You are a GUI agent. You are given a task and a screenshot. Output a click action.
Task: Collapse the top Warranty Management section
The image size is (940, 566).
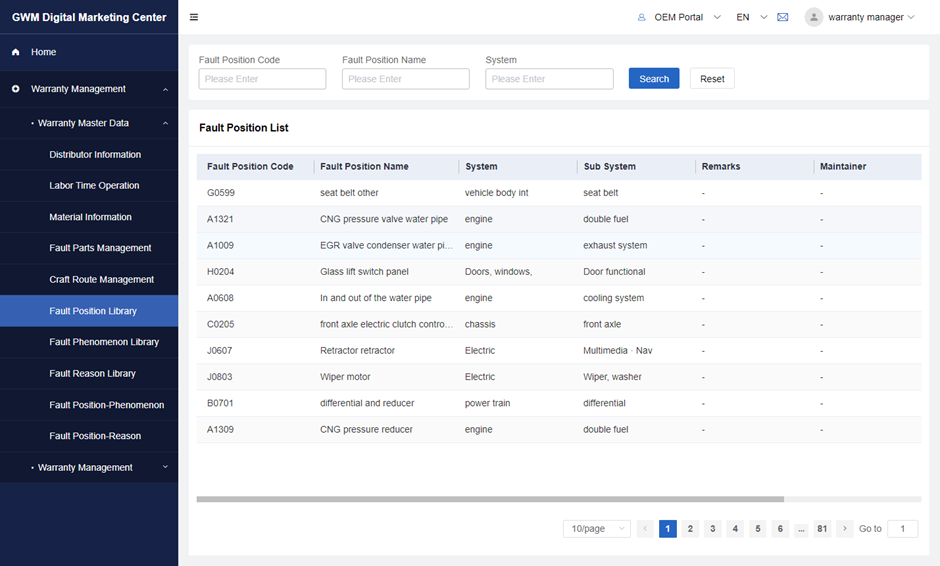click(165, 89)
